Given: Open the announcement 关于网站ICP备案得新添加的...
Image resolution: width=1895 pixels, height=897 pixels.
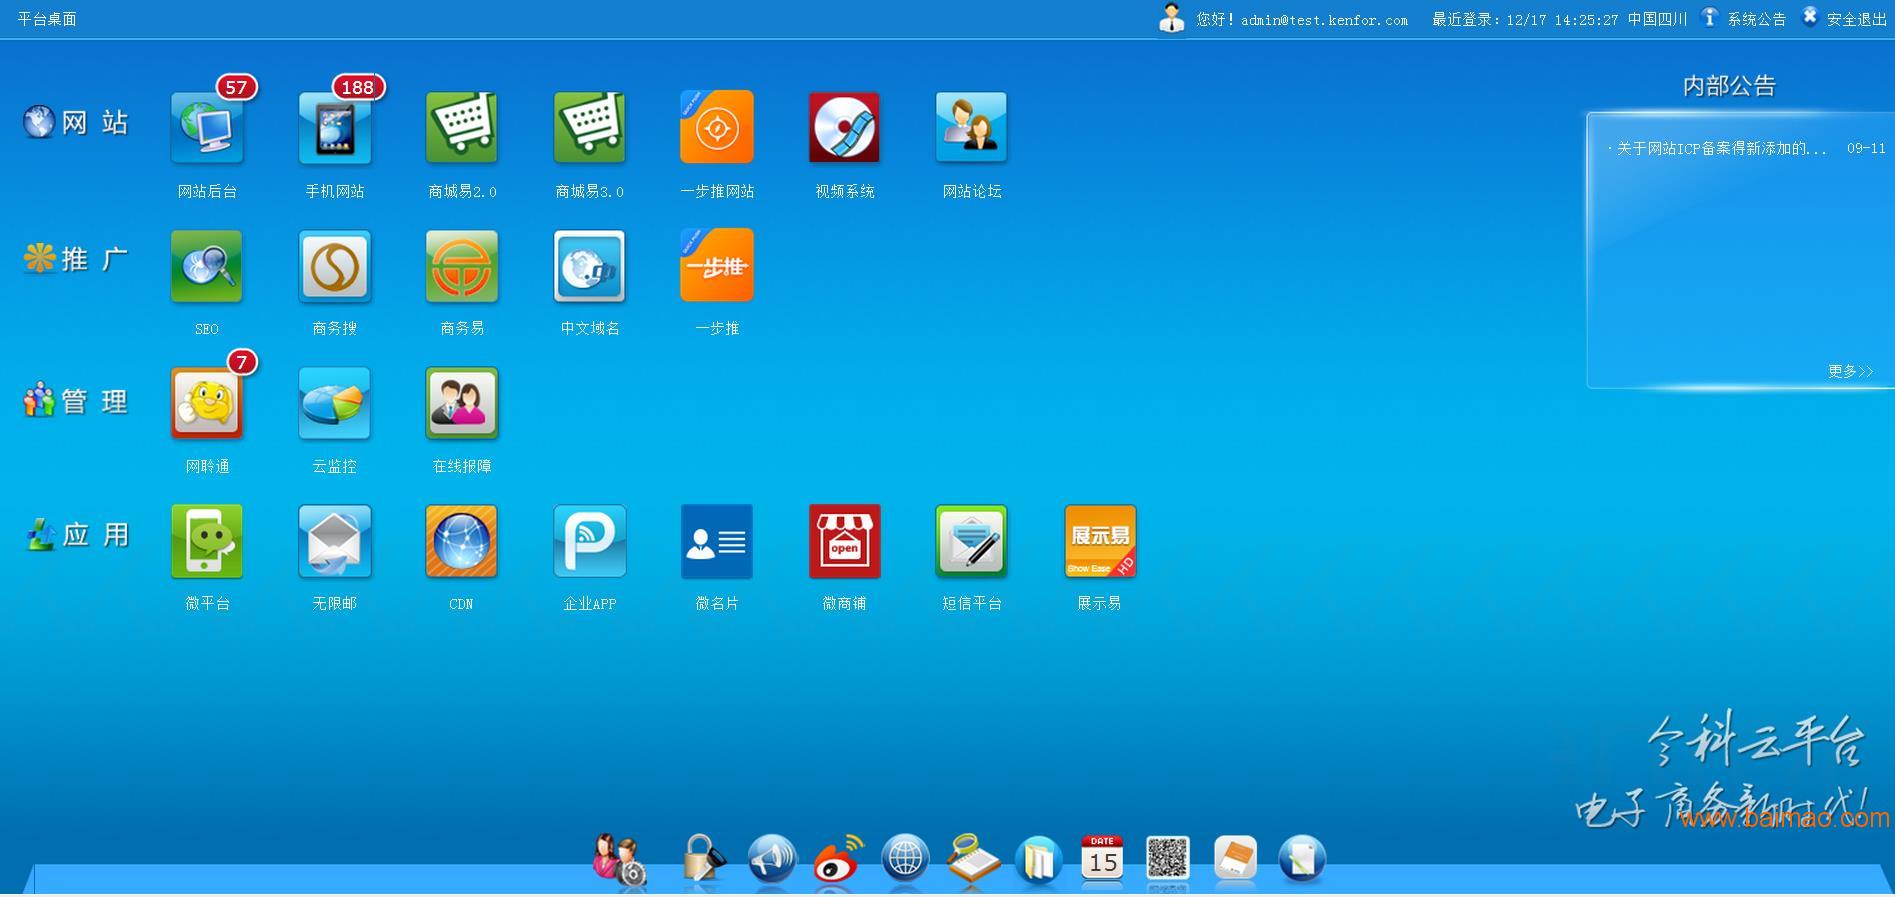Looking at the screenshot, I should pyautogui.click(x=1721, y=148).
